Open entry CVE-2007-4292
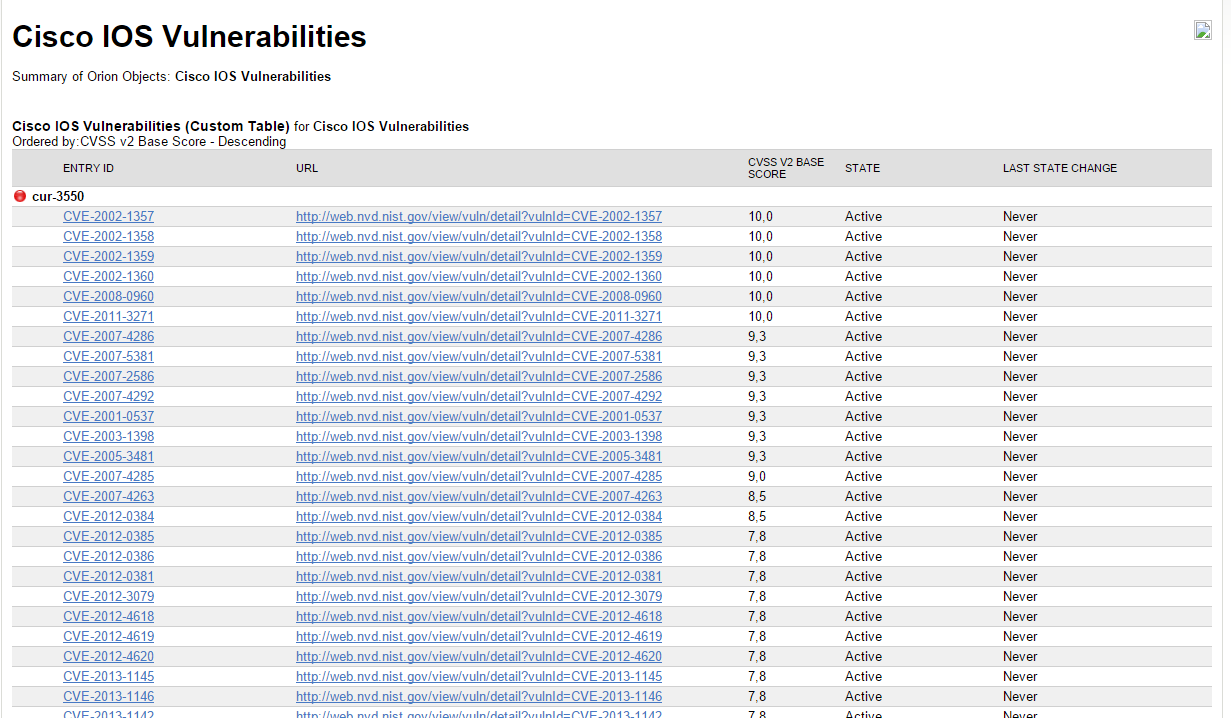Screen dimensions: 1231x718 coord(108,396)
